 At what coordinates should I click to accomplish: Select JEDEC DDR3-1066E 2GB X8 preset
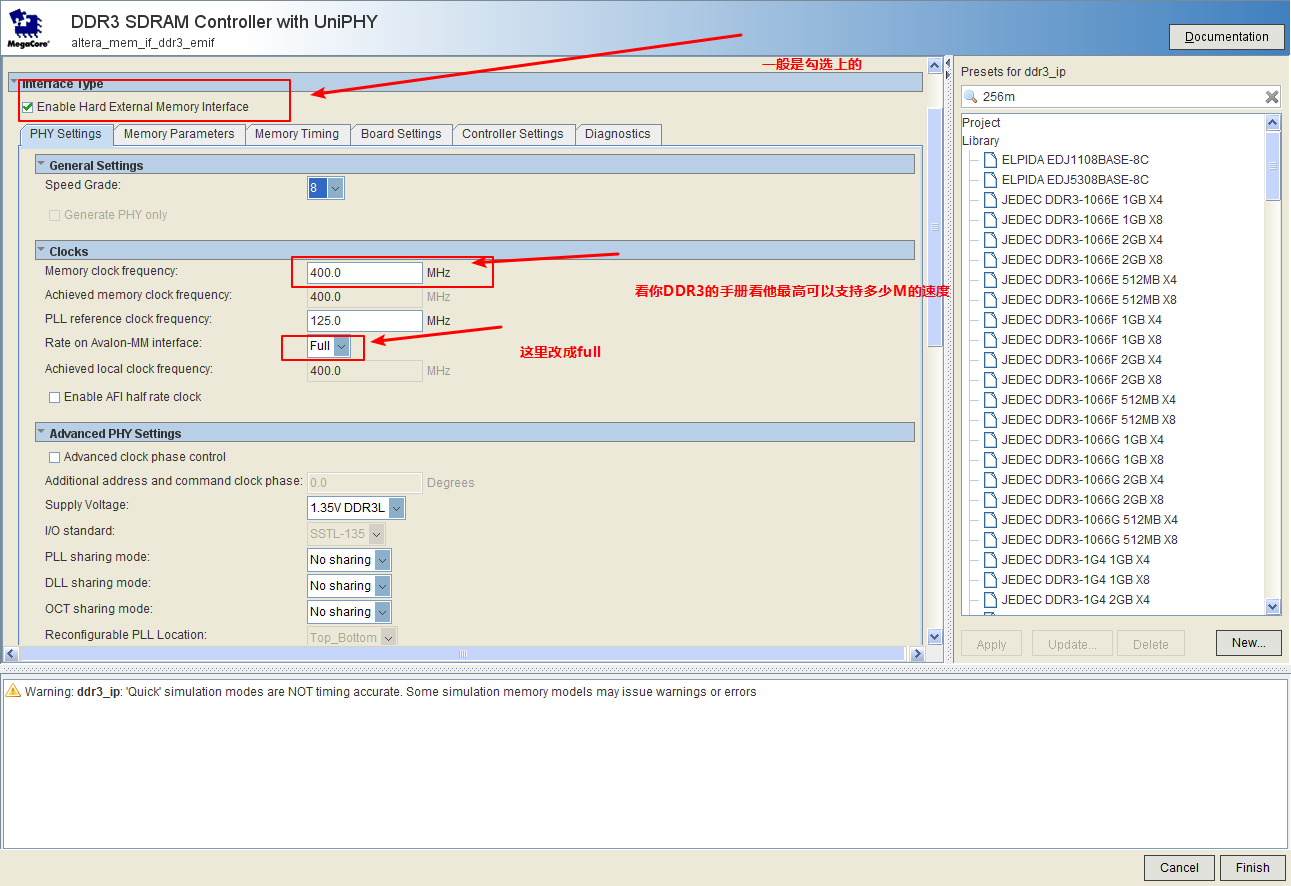pos(1082,260)
